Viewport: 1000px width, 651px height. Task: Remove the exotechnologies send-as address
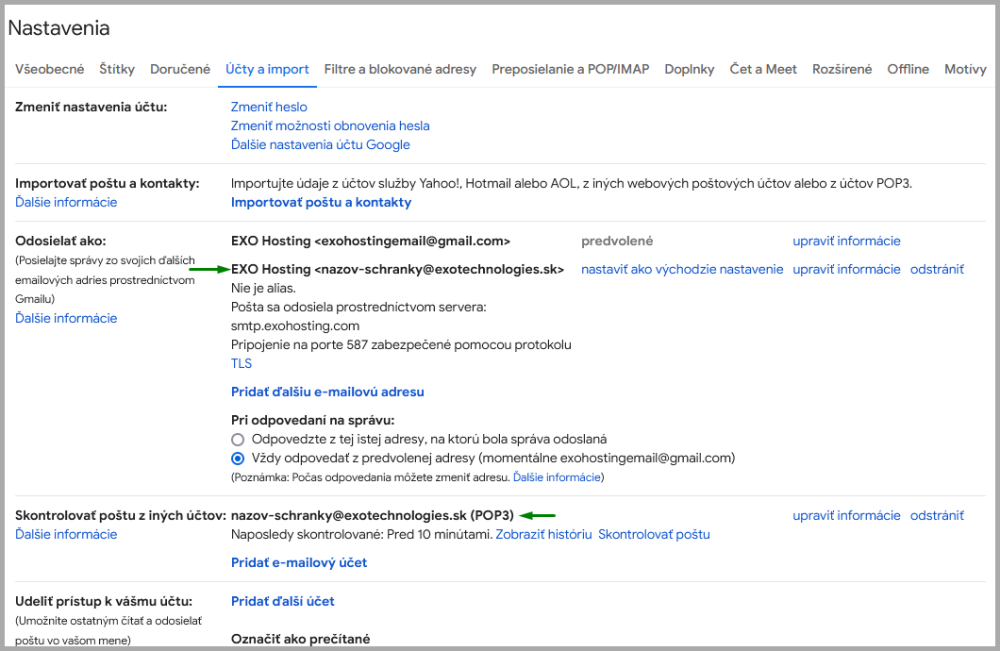(x=936, y=269)
